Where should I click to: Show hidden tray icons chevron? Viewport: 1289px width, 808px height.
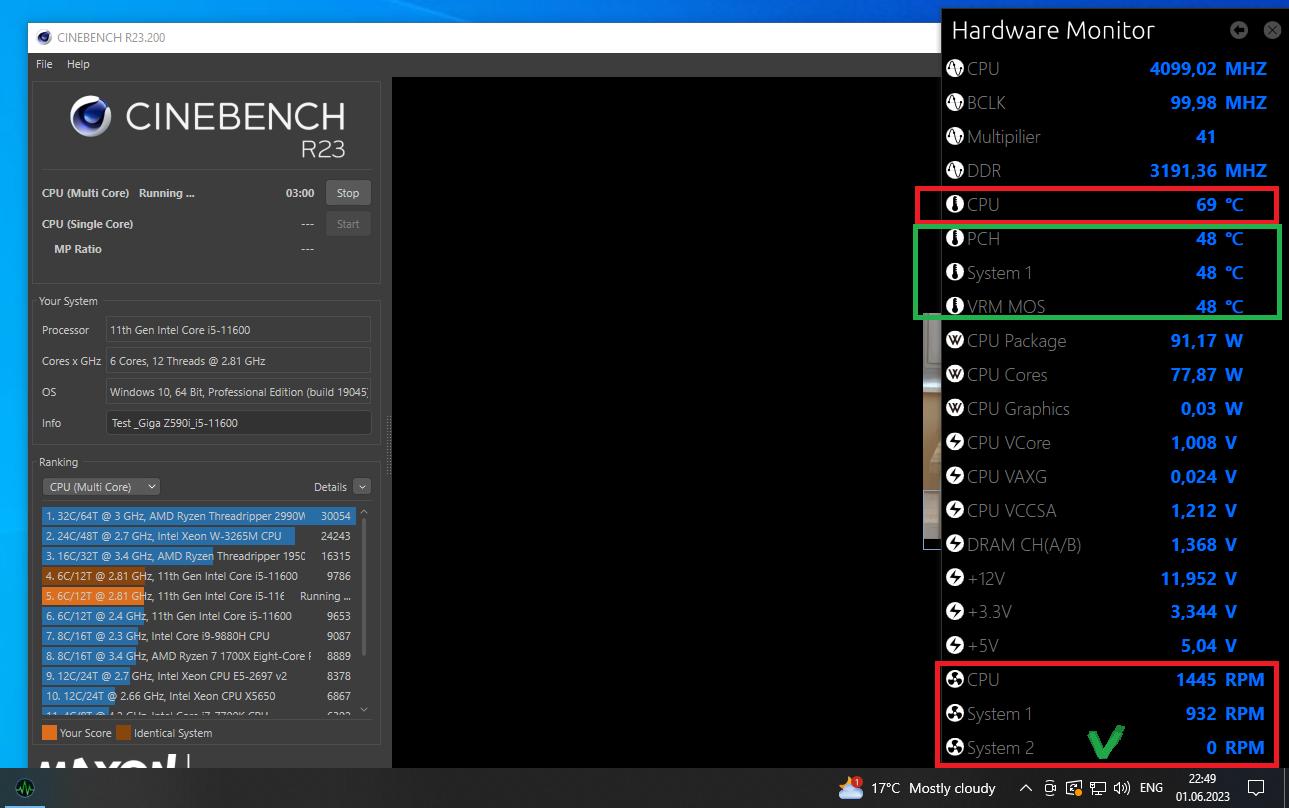point(1026,788)
